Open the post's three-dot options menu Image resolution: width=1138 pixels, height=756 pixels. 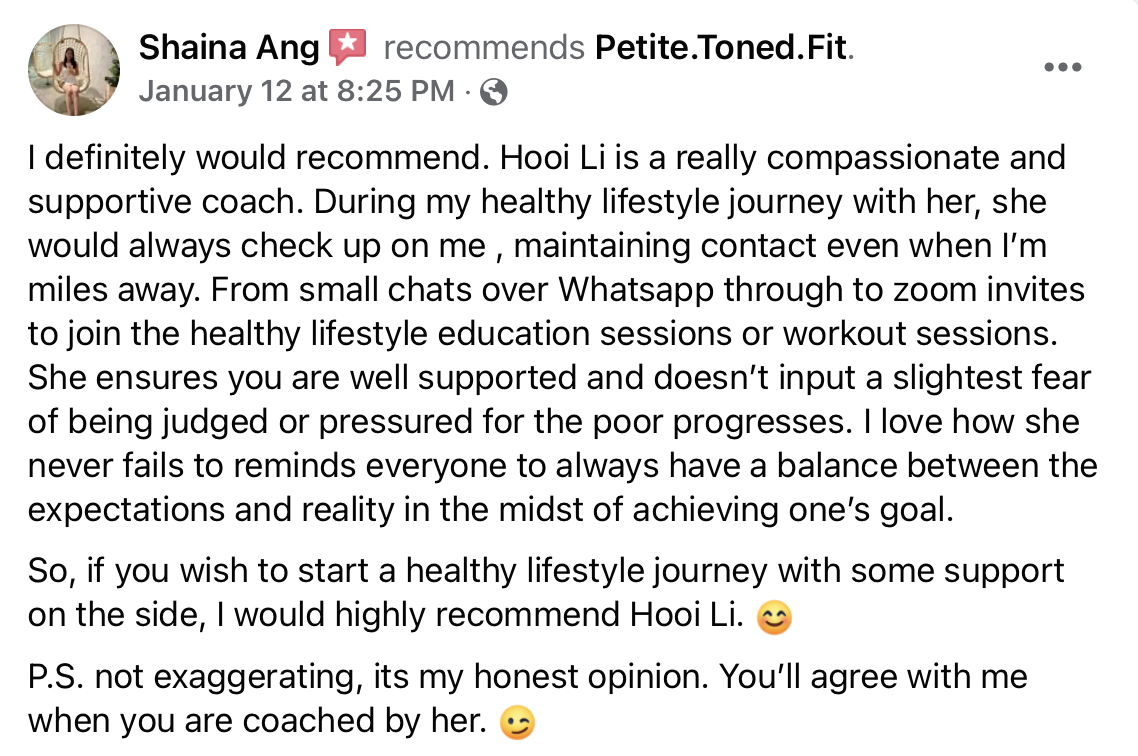(1062, 67)
